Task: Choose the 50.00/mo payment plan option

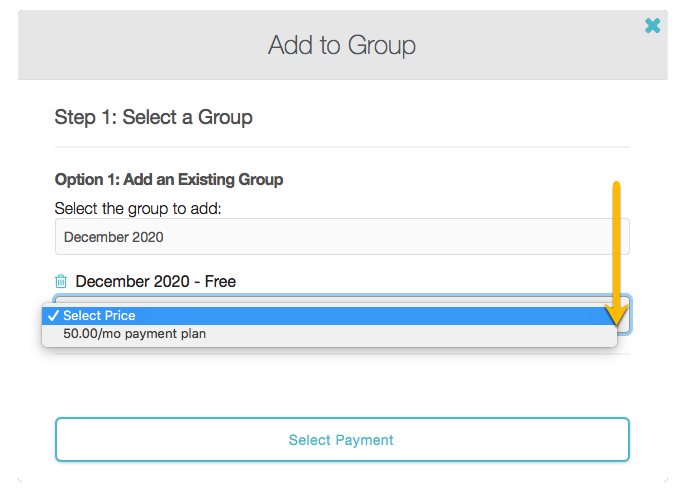Action: click(x=135, y=334)
